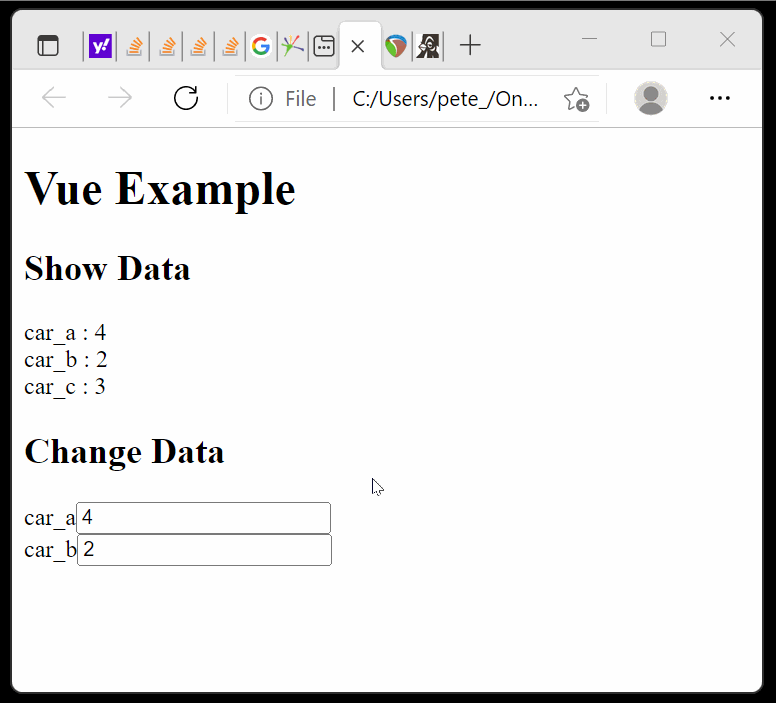Viewport: 776px width, 703px height.
Task: Click the 'car_b : 2' text line
Action: click(x=66, y=360)
